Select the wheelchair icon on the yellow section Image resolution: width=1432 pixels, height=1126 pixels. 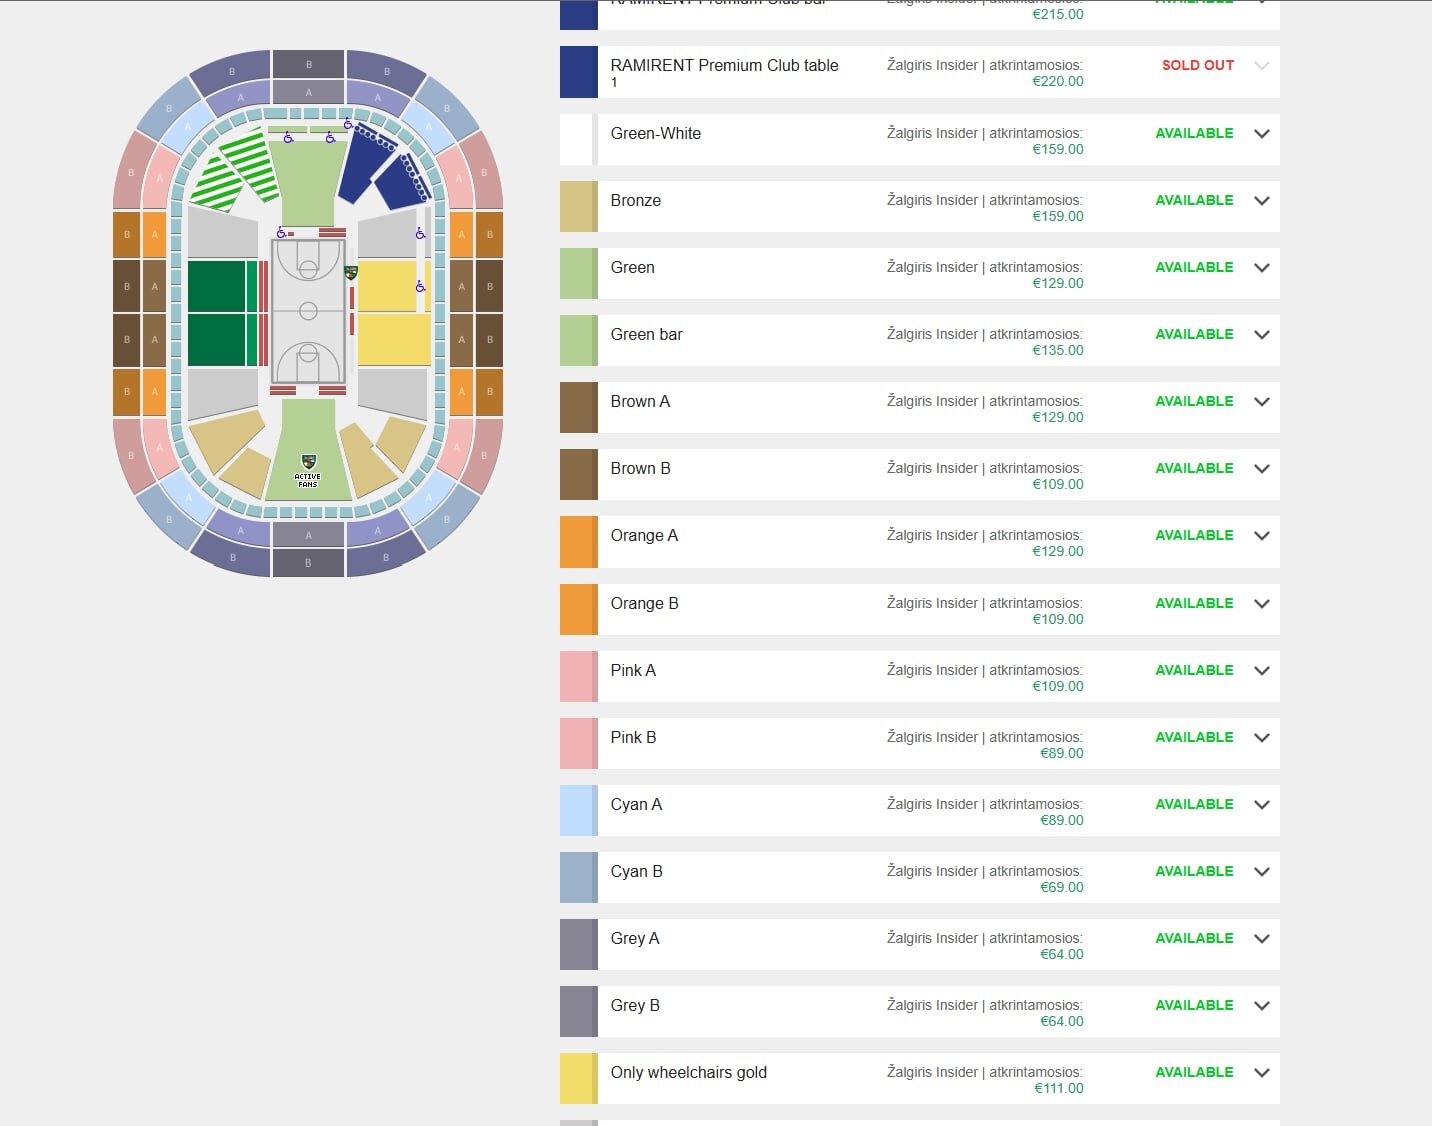(420, 287)
